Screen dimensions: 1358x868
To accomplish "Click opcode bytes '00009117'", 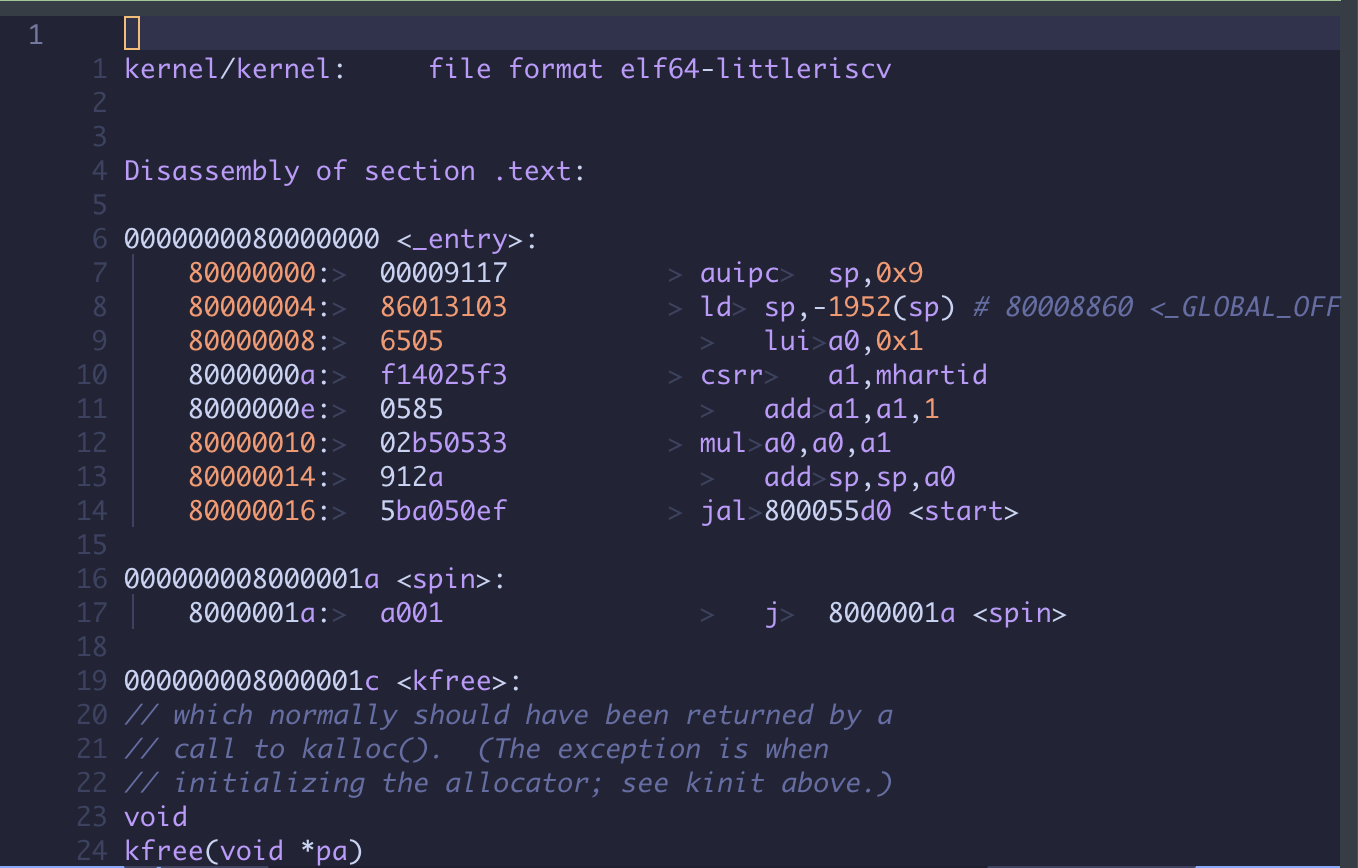I will click(444, 273).
